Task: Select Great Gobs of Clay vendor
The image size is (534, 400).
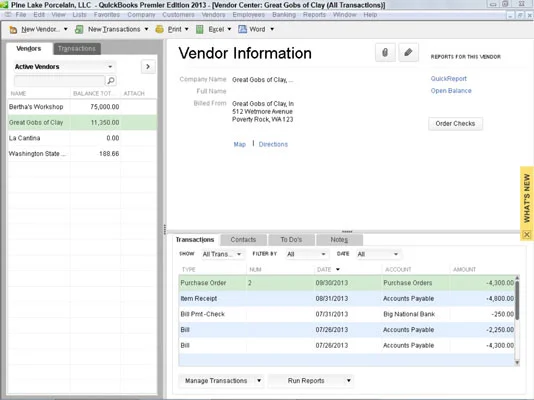Action: point(82,123)
